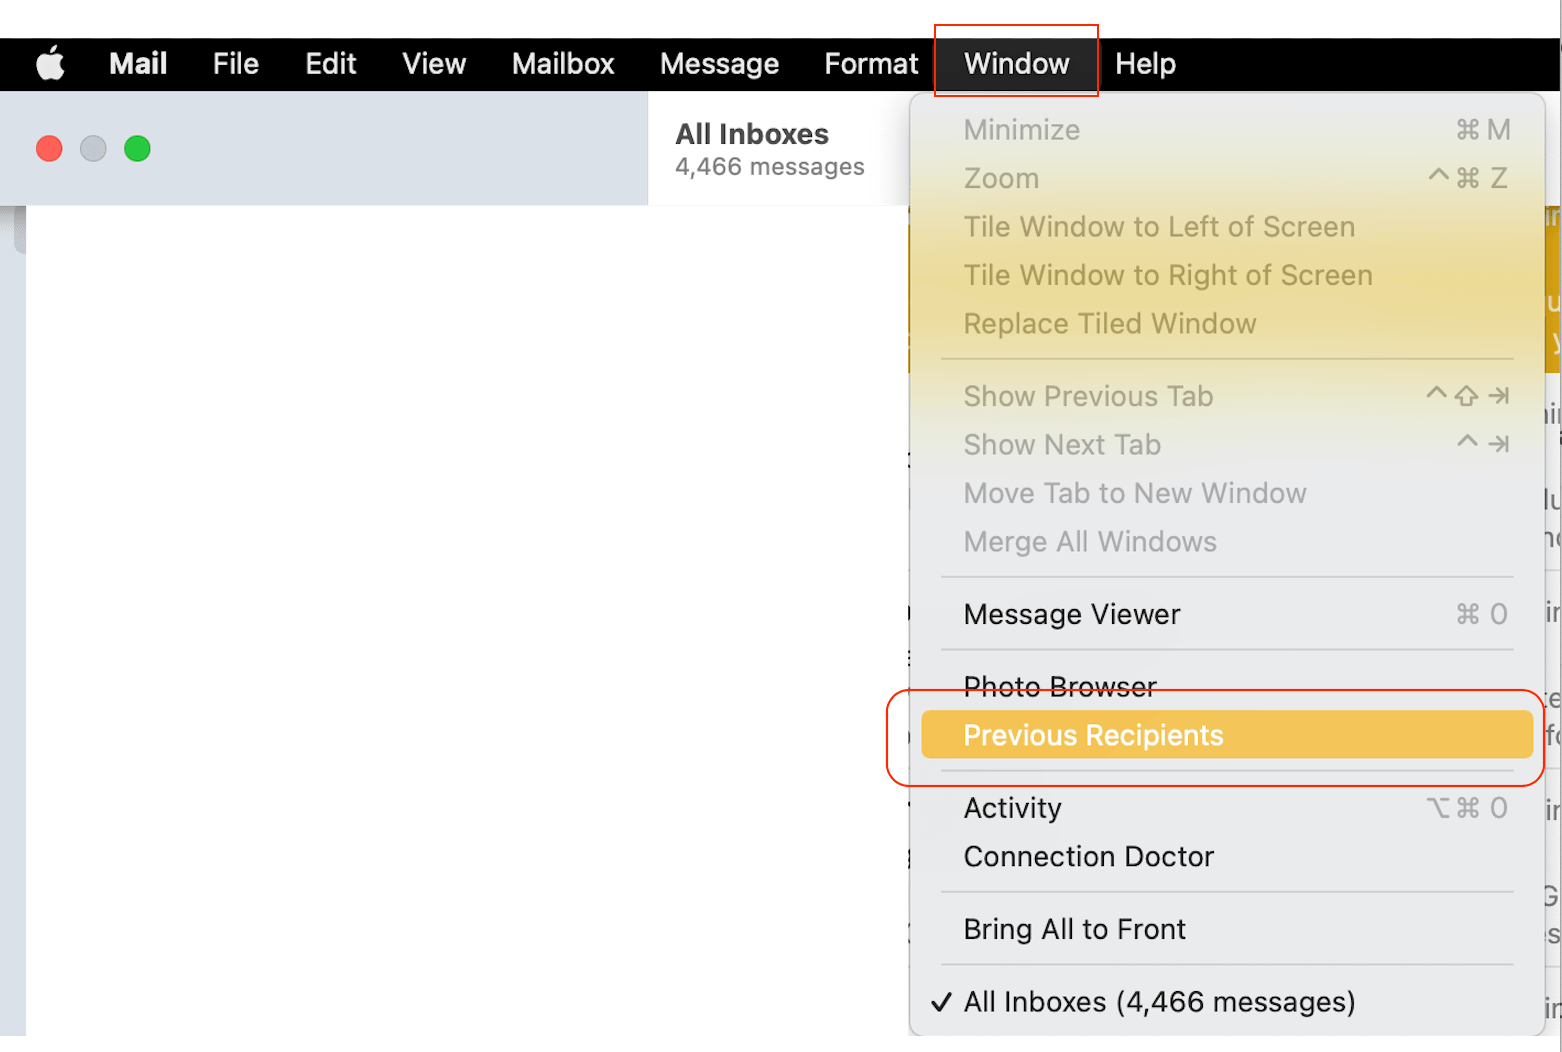The width and height of the screenshot is (1562, 1052).
Task: Open the Format menu
Action: tap(870, 63)
